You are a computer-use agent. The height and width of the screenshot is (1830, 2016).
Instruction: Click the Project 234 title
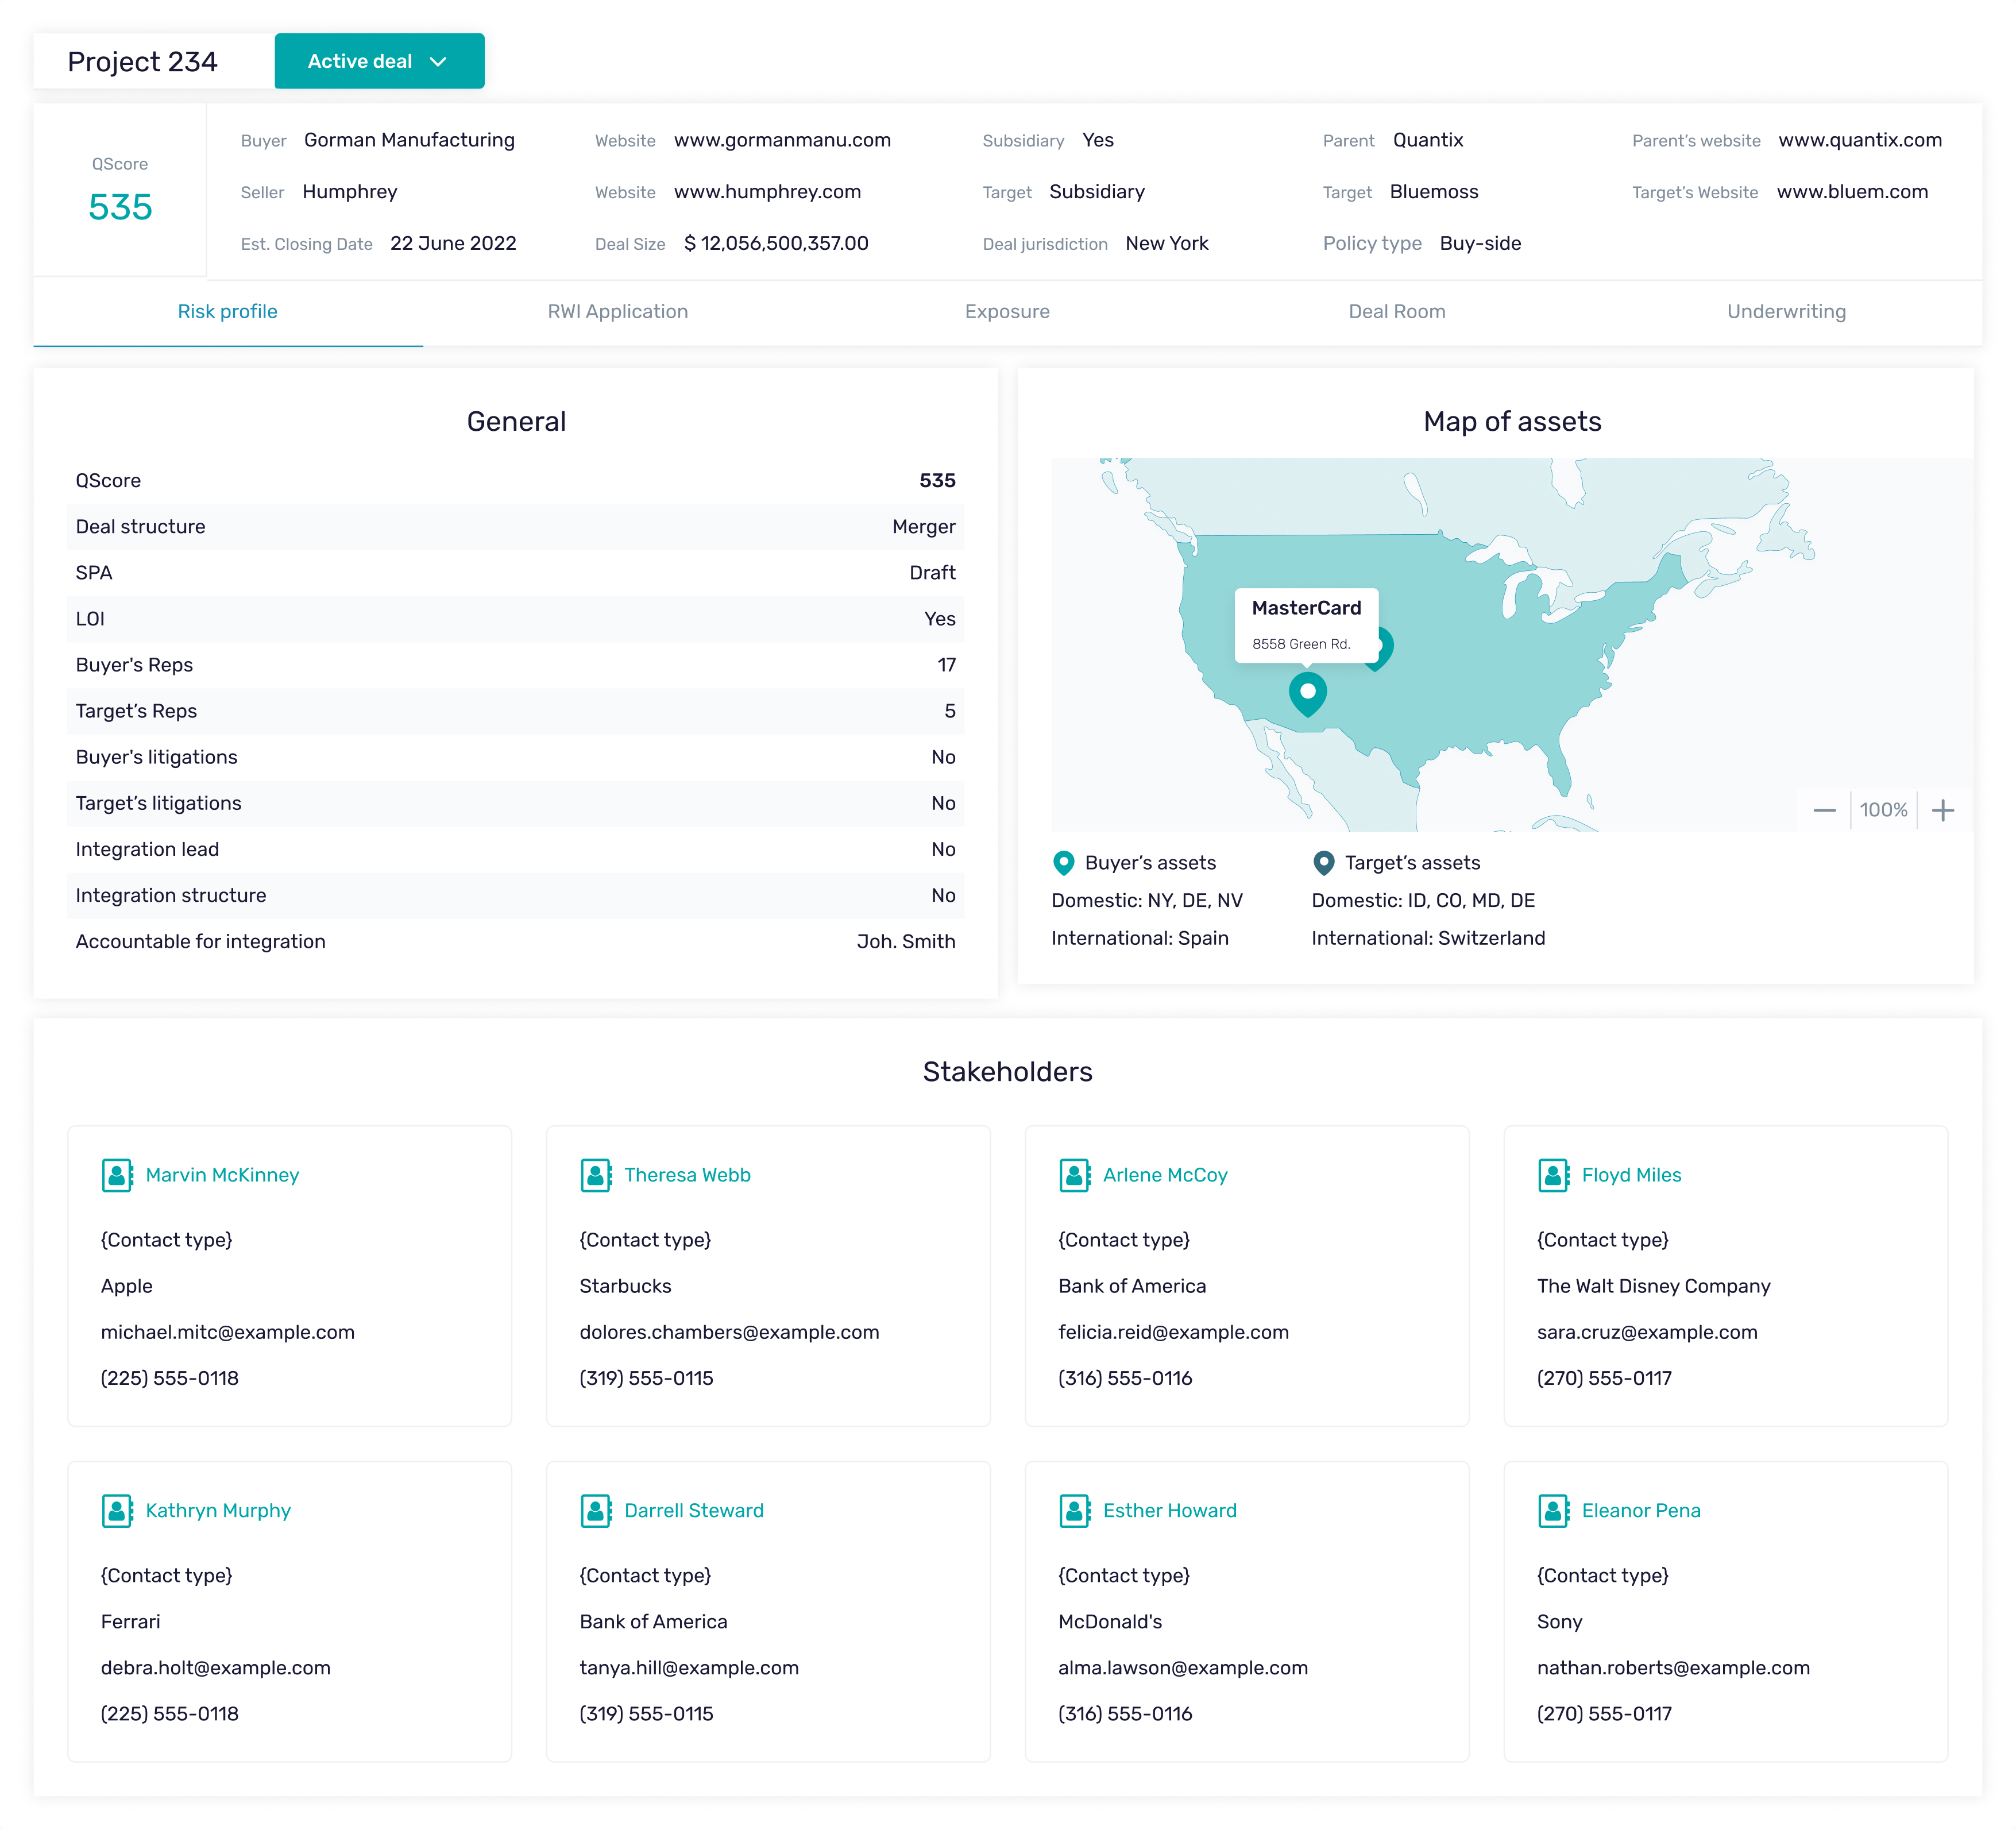coord(143,61)
